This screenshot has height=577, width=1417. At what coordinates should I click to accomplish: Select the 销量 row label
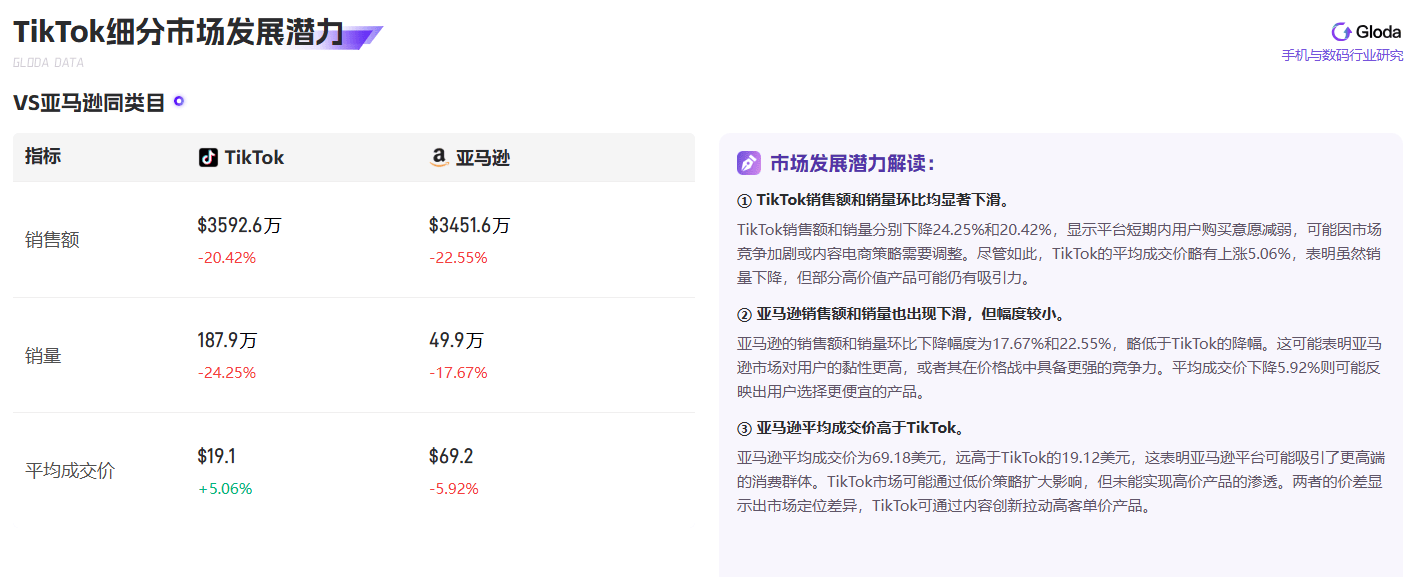click(43, 355)
